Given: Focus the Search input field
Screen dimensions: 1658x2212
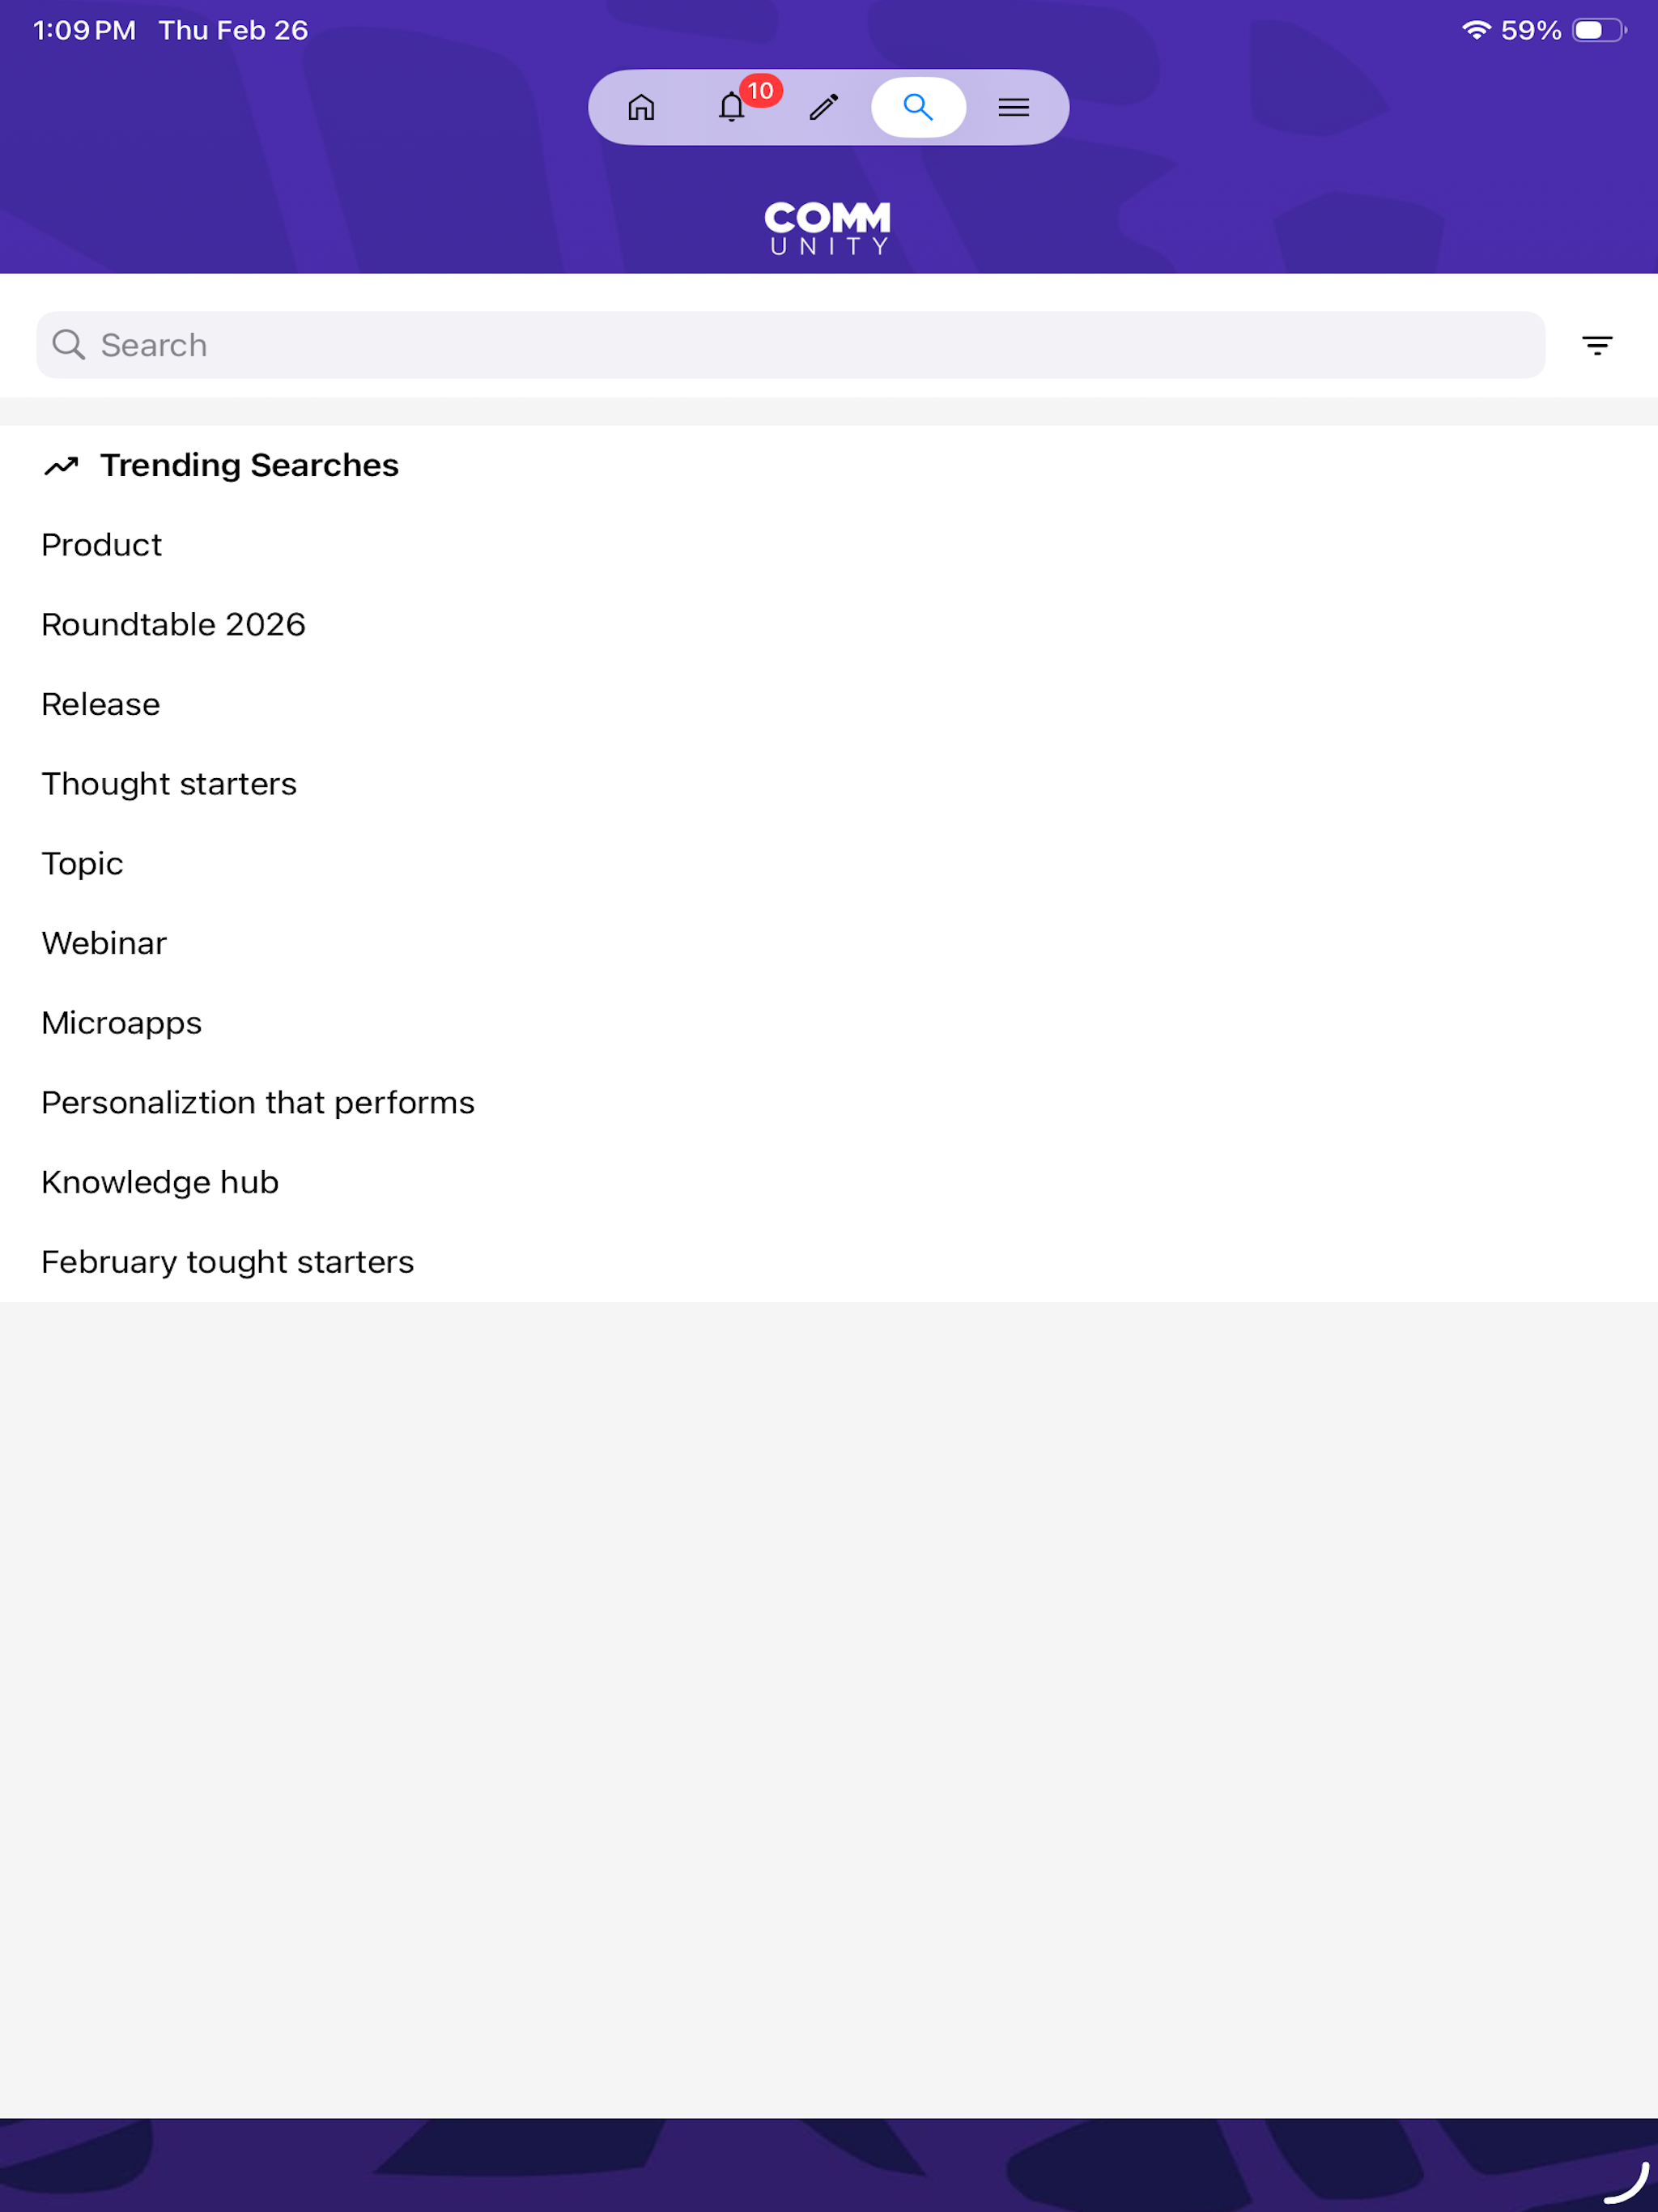Looking at the screenshot, I should click(x=790, y=345).
